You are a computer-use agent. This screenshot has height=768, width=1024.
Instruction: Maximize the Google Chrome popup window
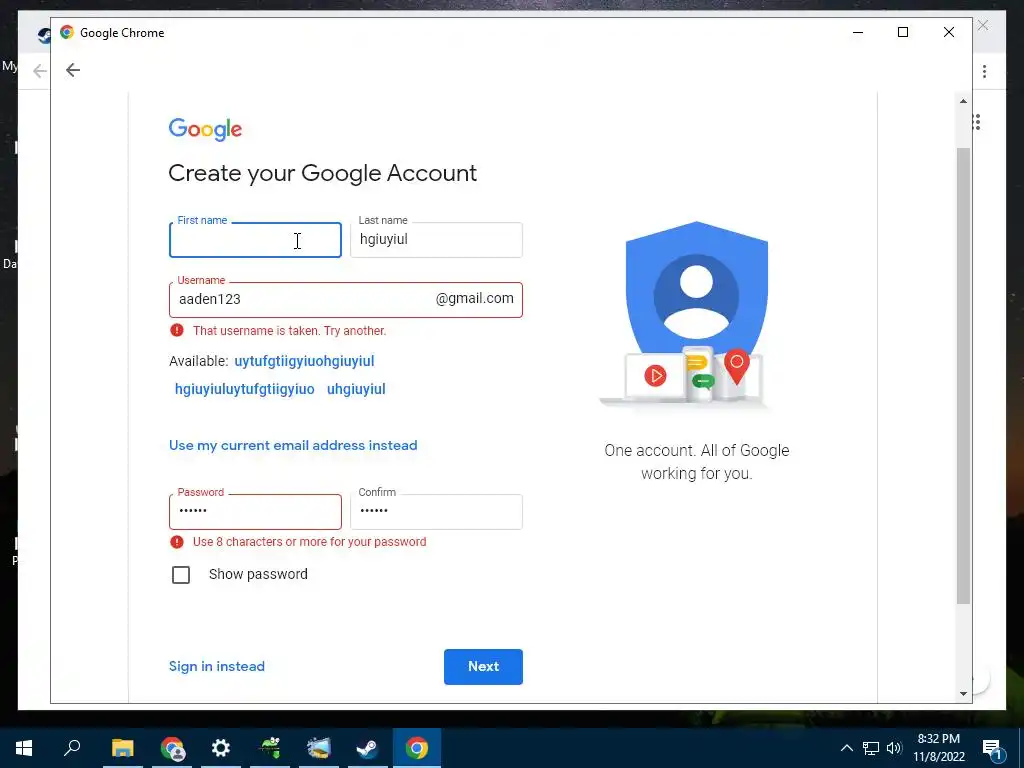coord(903,33)
